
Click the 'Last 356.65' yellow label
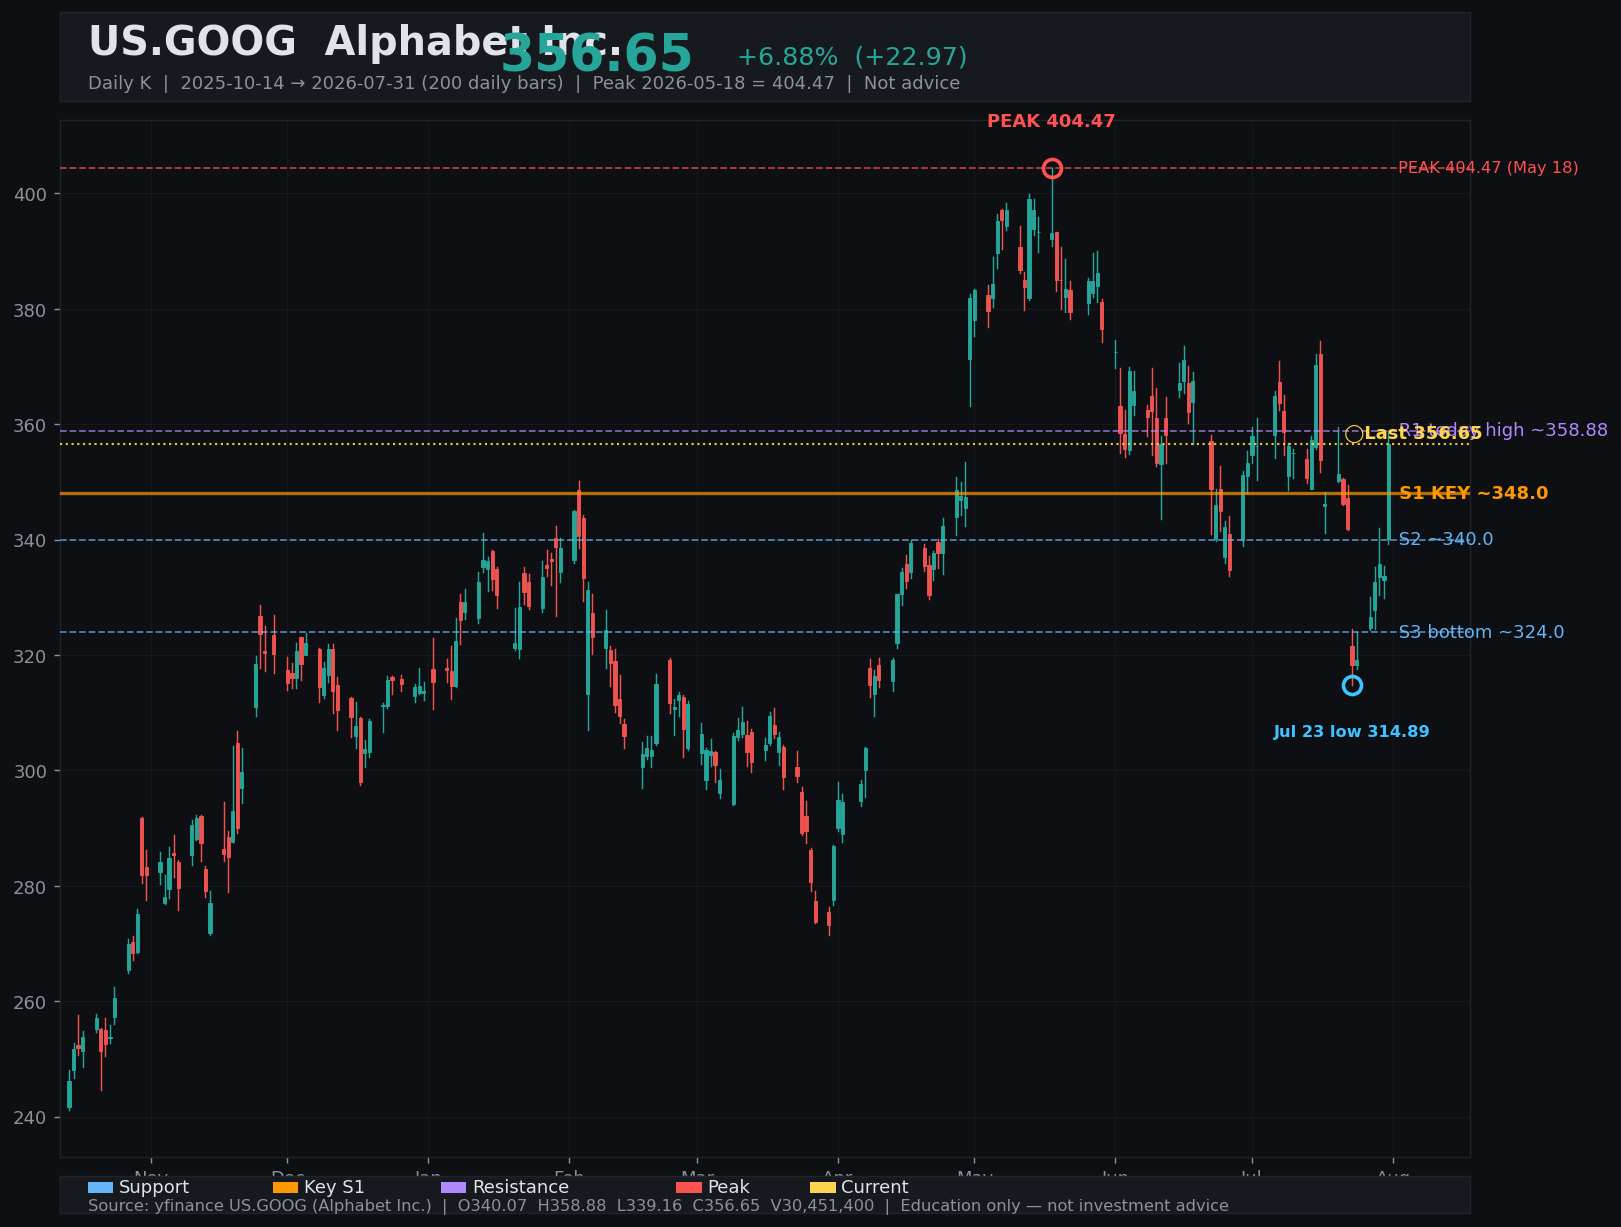click(x=1422, y=433)
